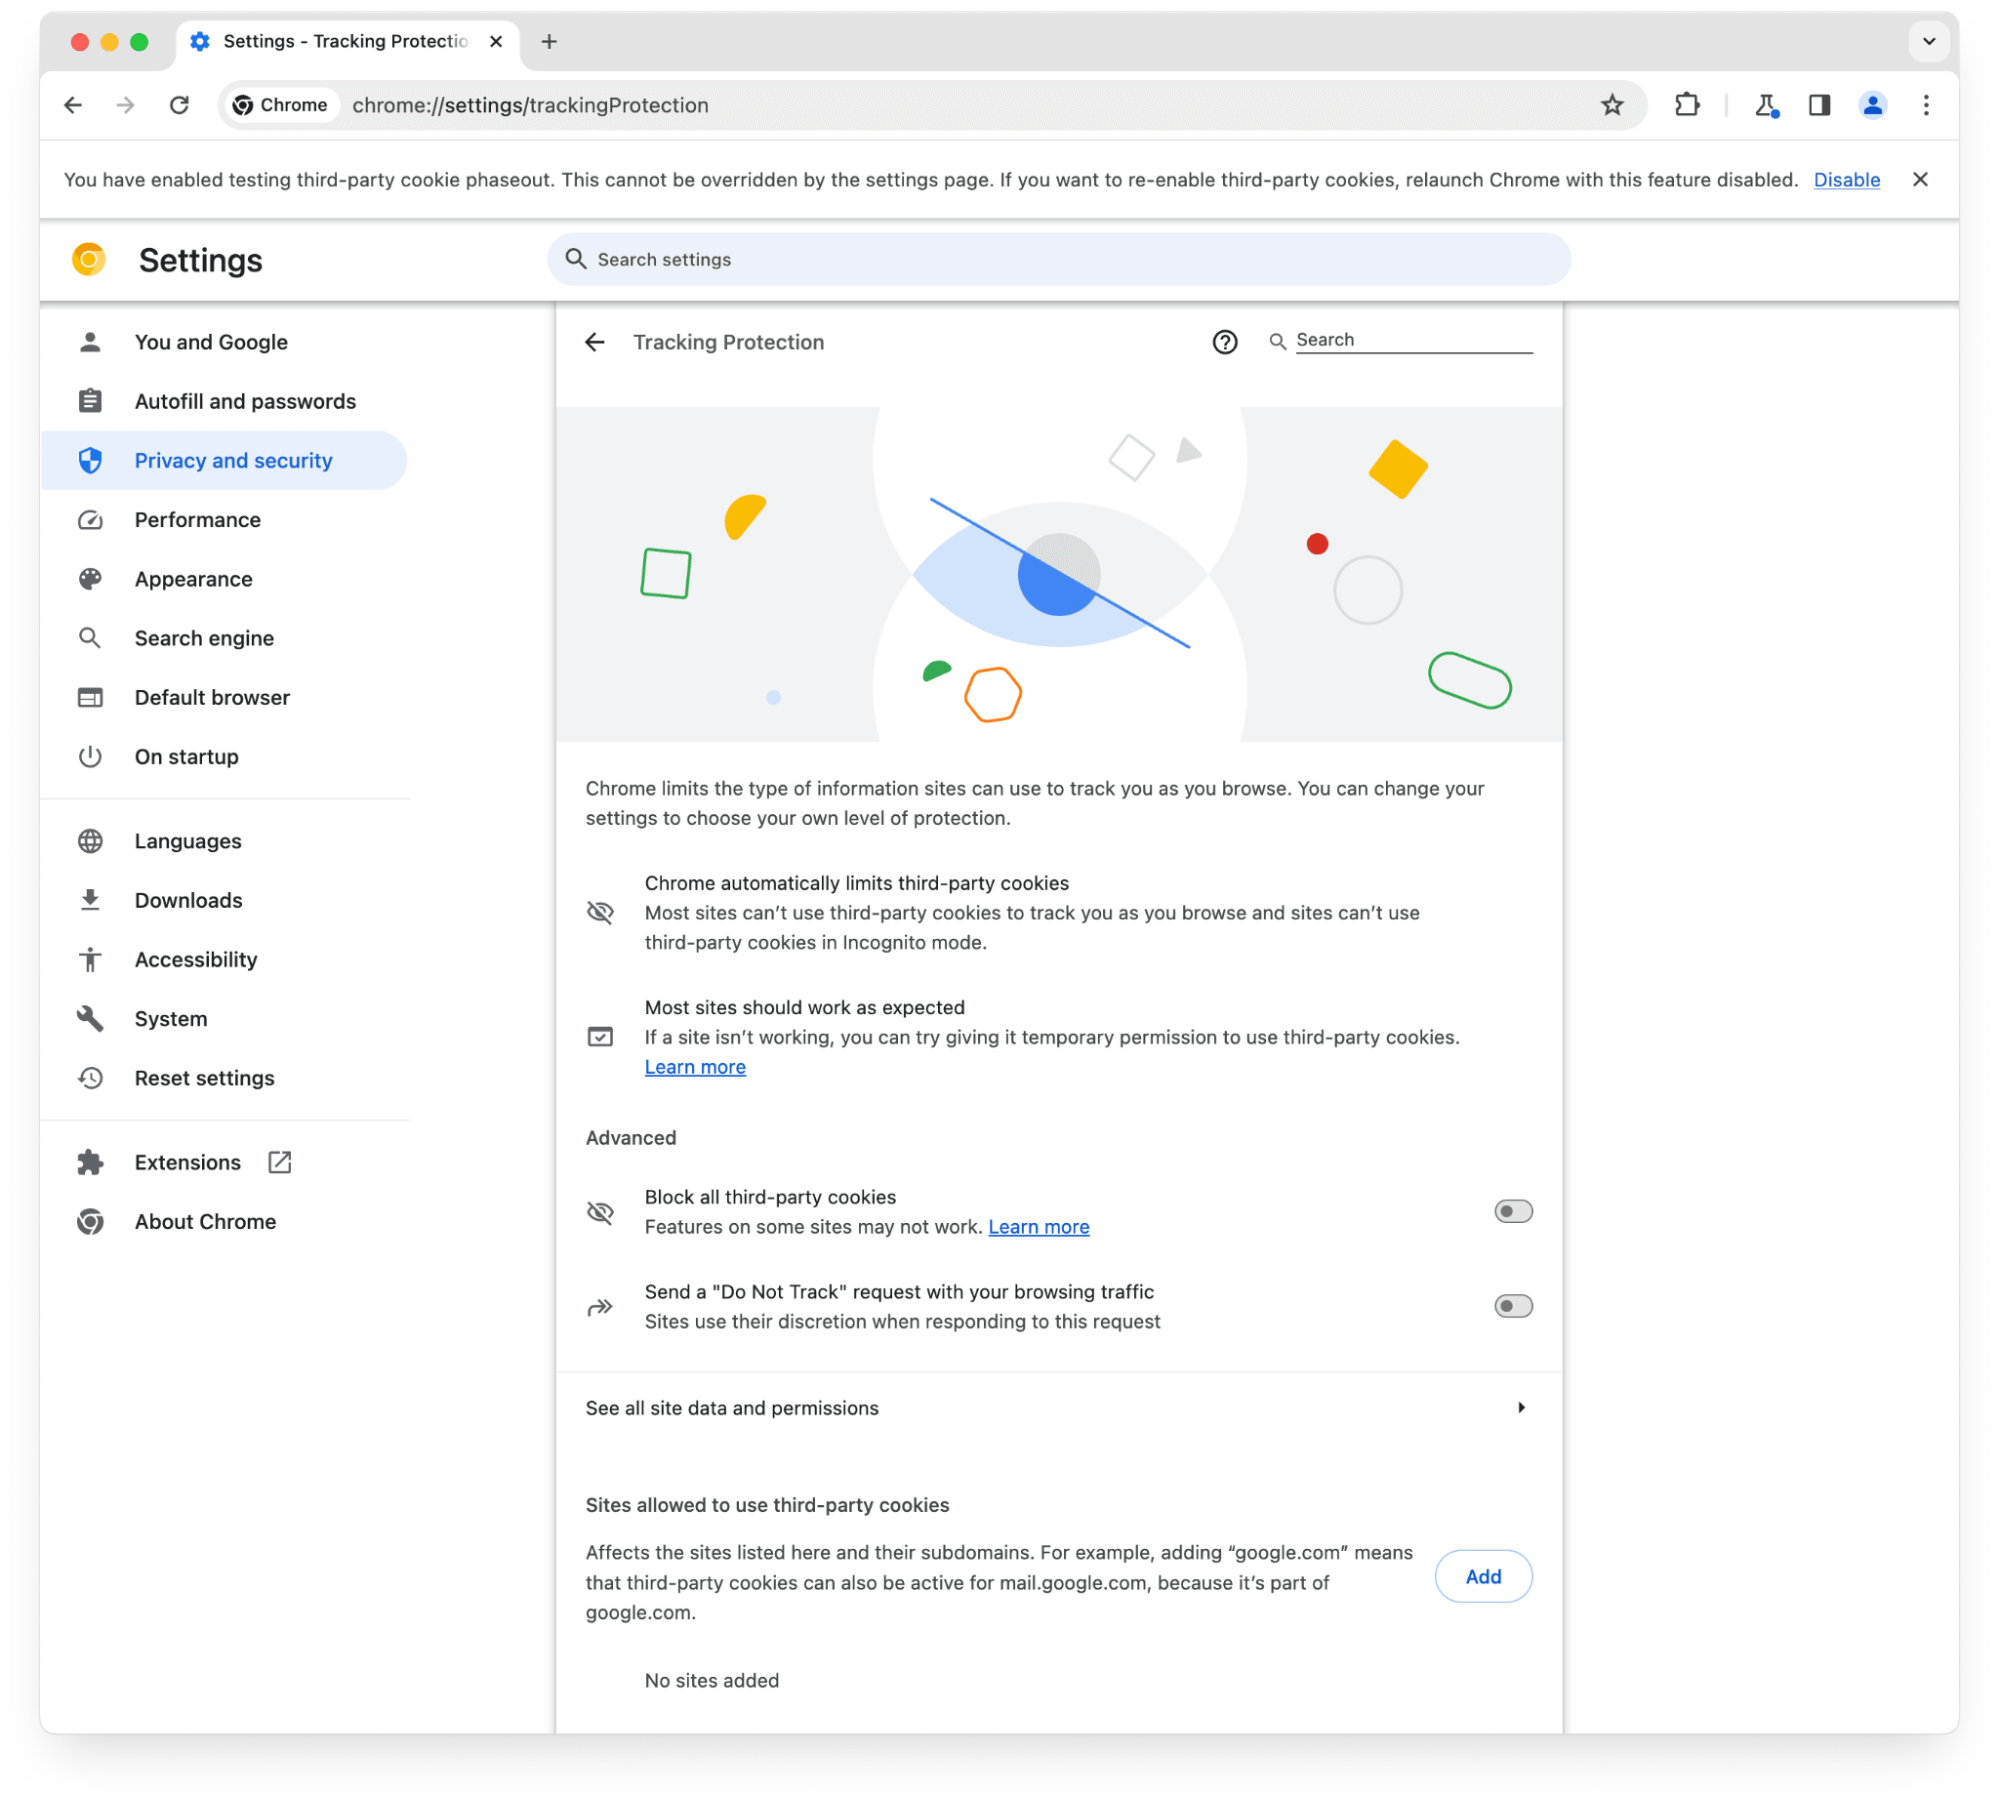The image size is (1999, 1799).
Task: Click the Performance gauge icon
Action: coord(92,519)
